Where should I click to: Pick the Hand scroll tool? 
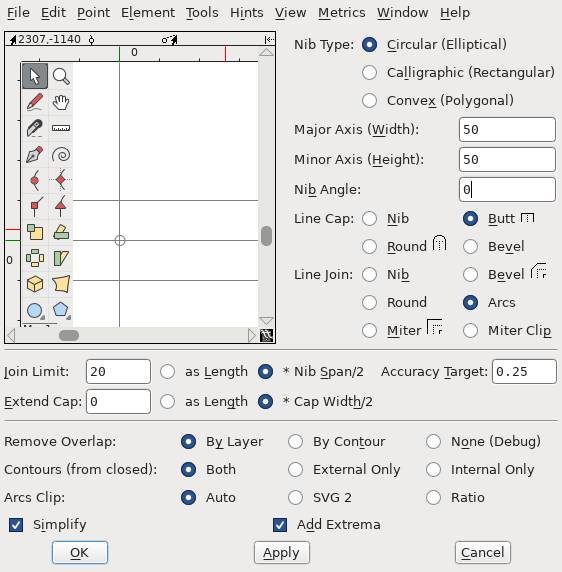pos(61,102)
